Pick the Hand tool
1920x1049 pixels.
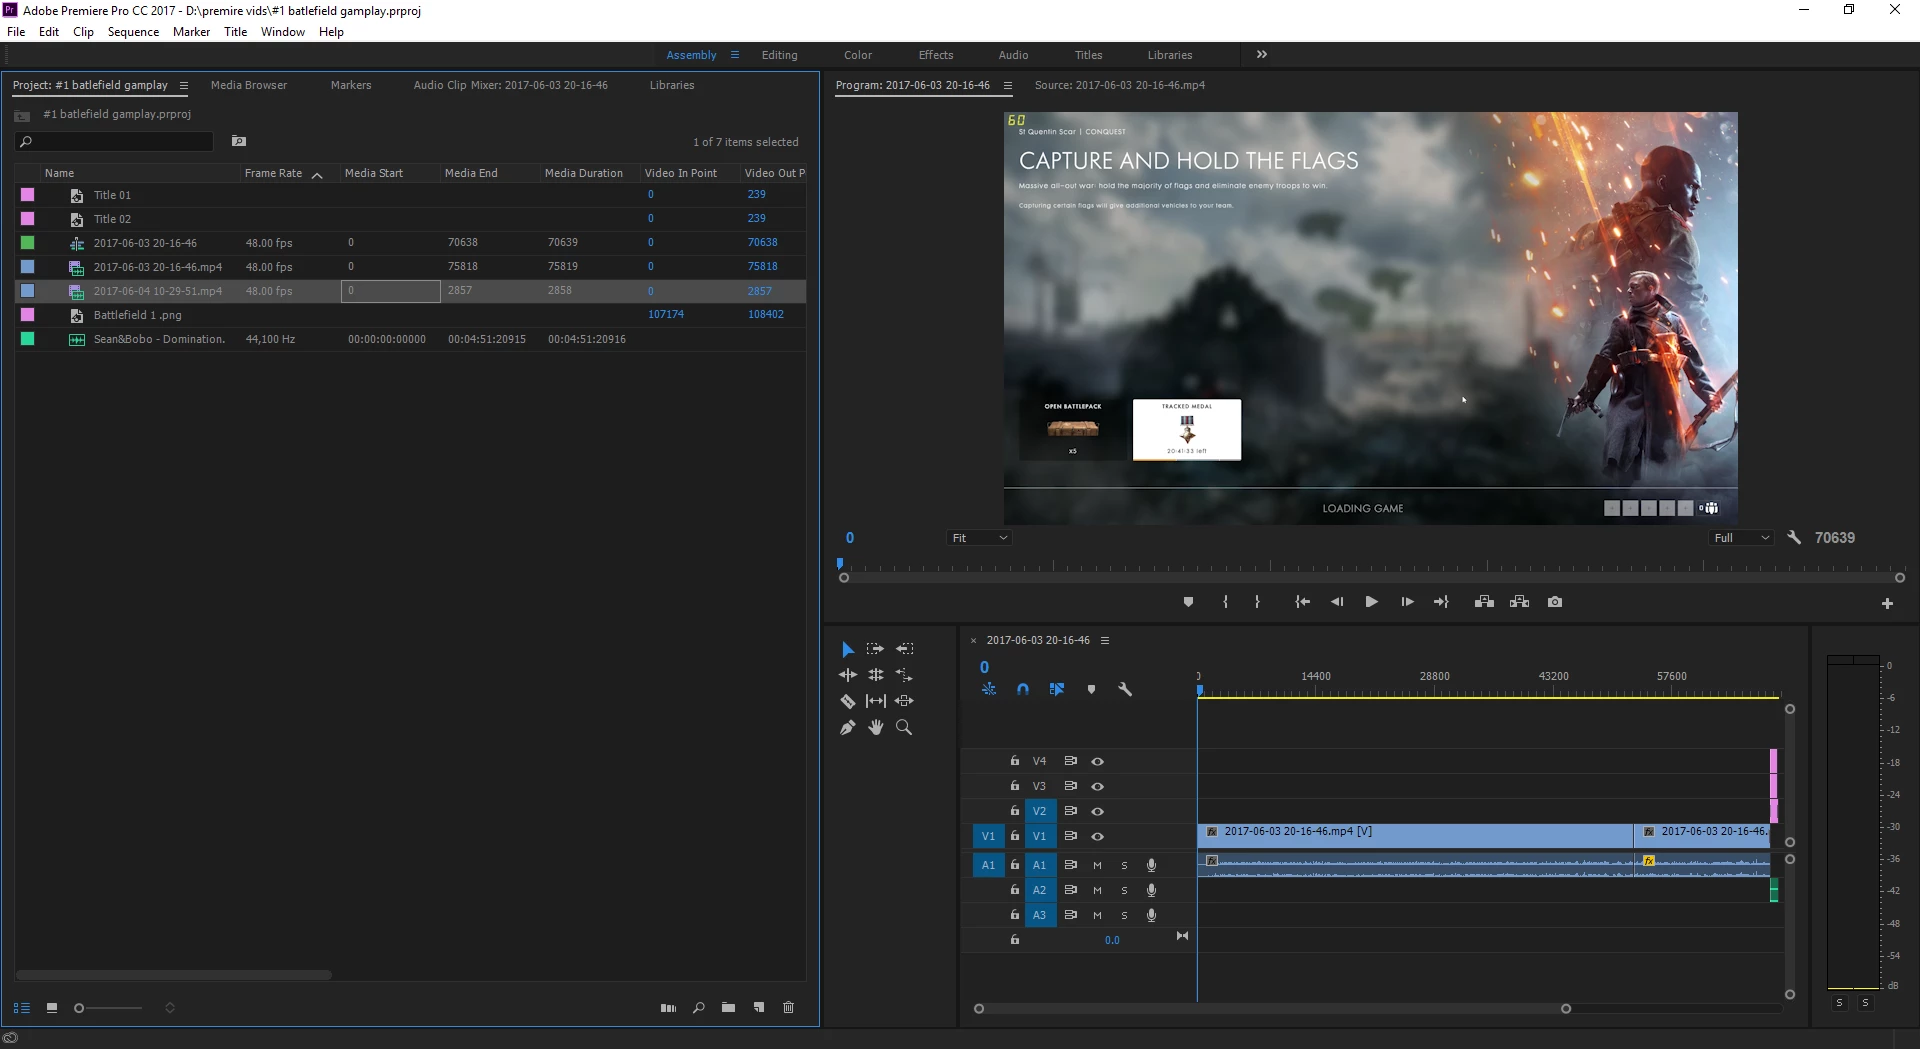coord(876,728)
